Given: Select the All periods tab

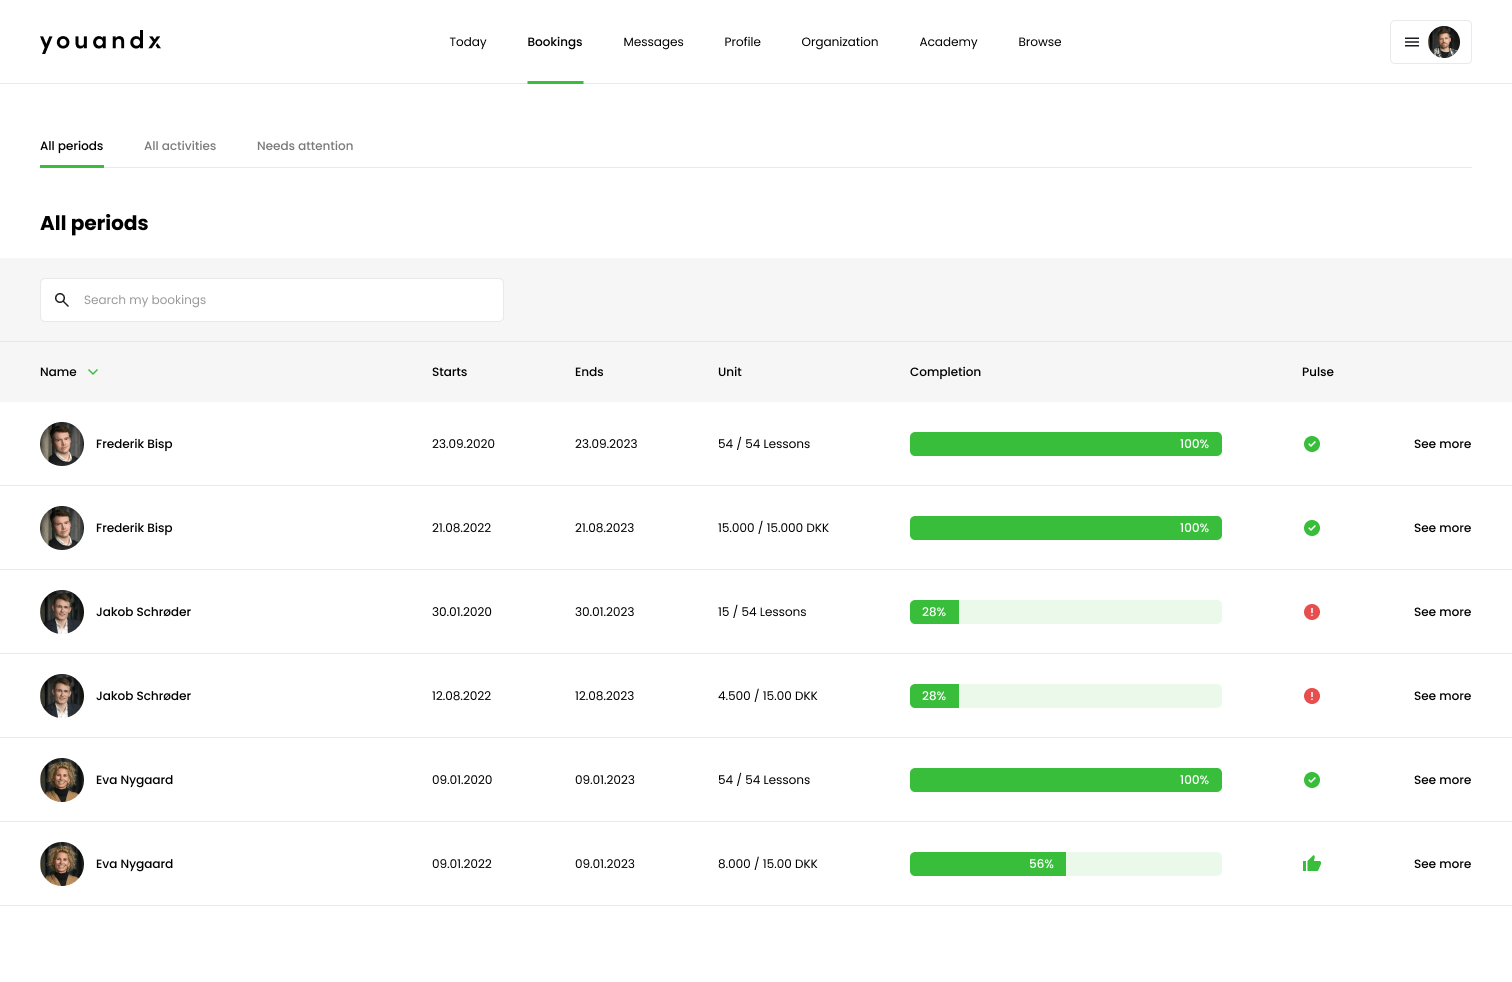Looking at the screenshot, I should [x=72, y=146].
